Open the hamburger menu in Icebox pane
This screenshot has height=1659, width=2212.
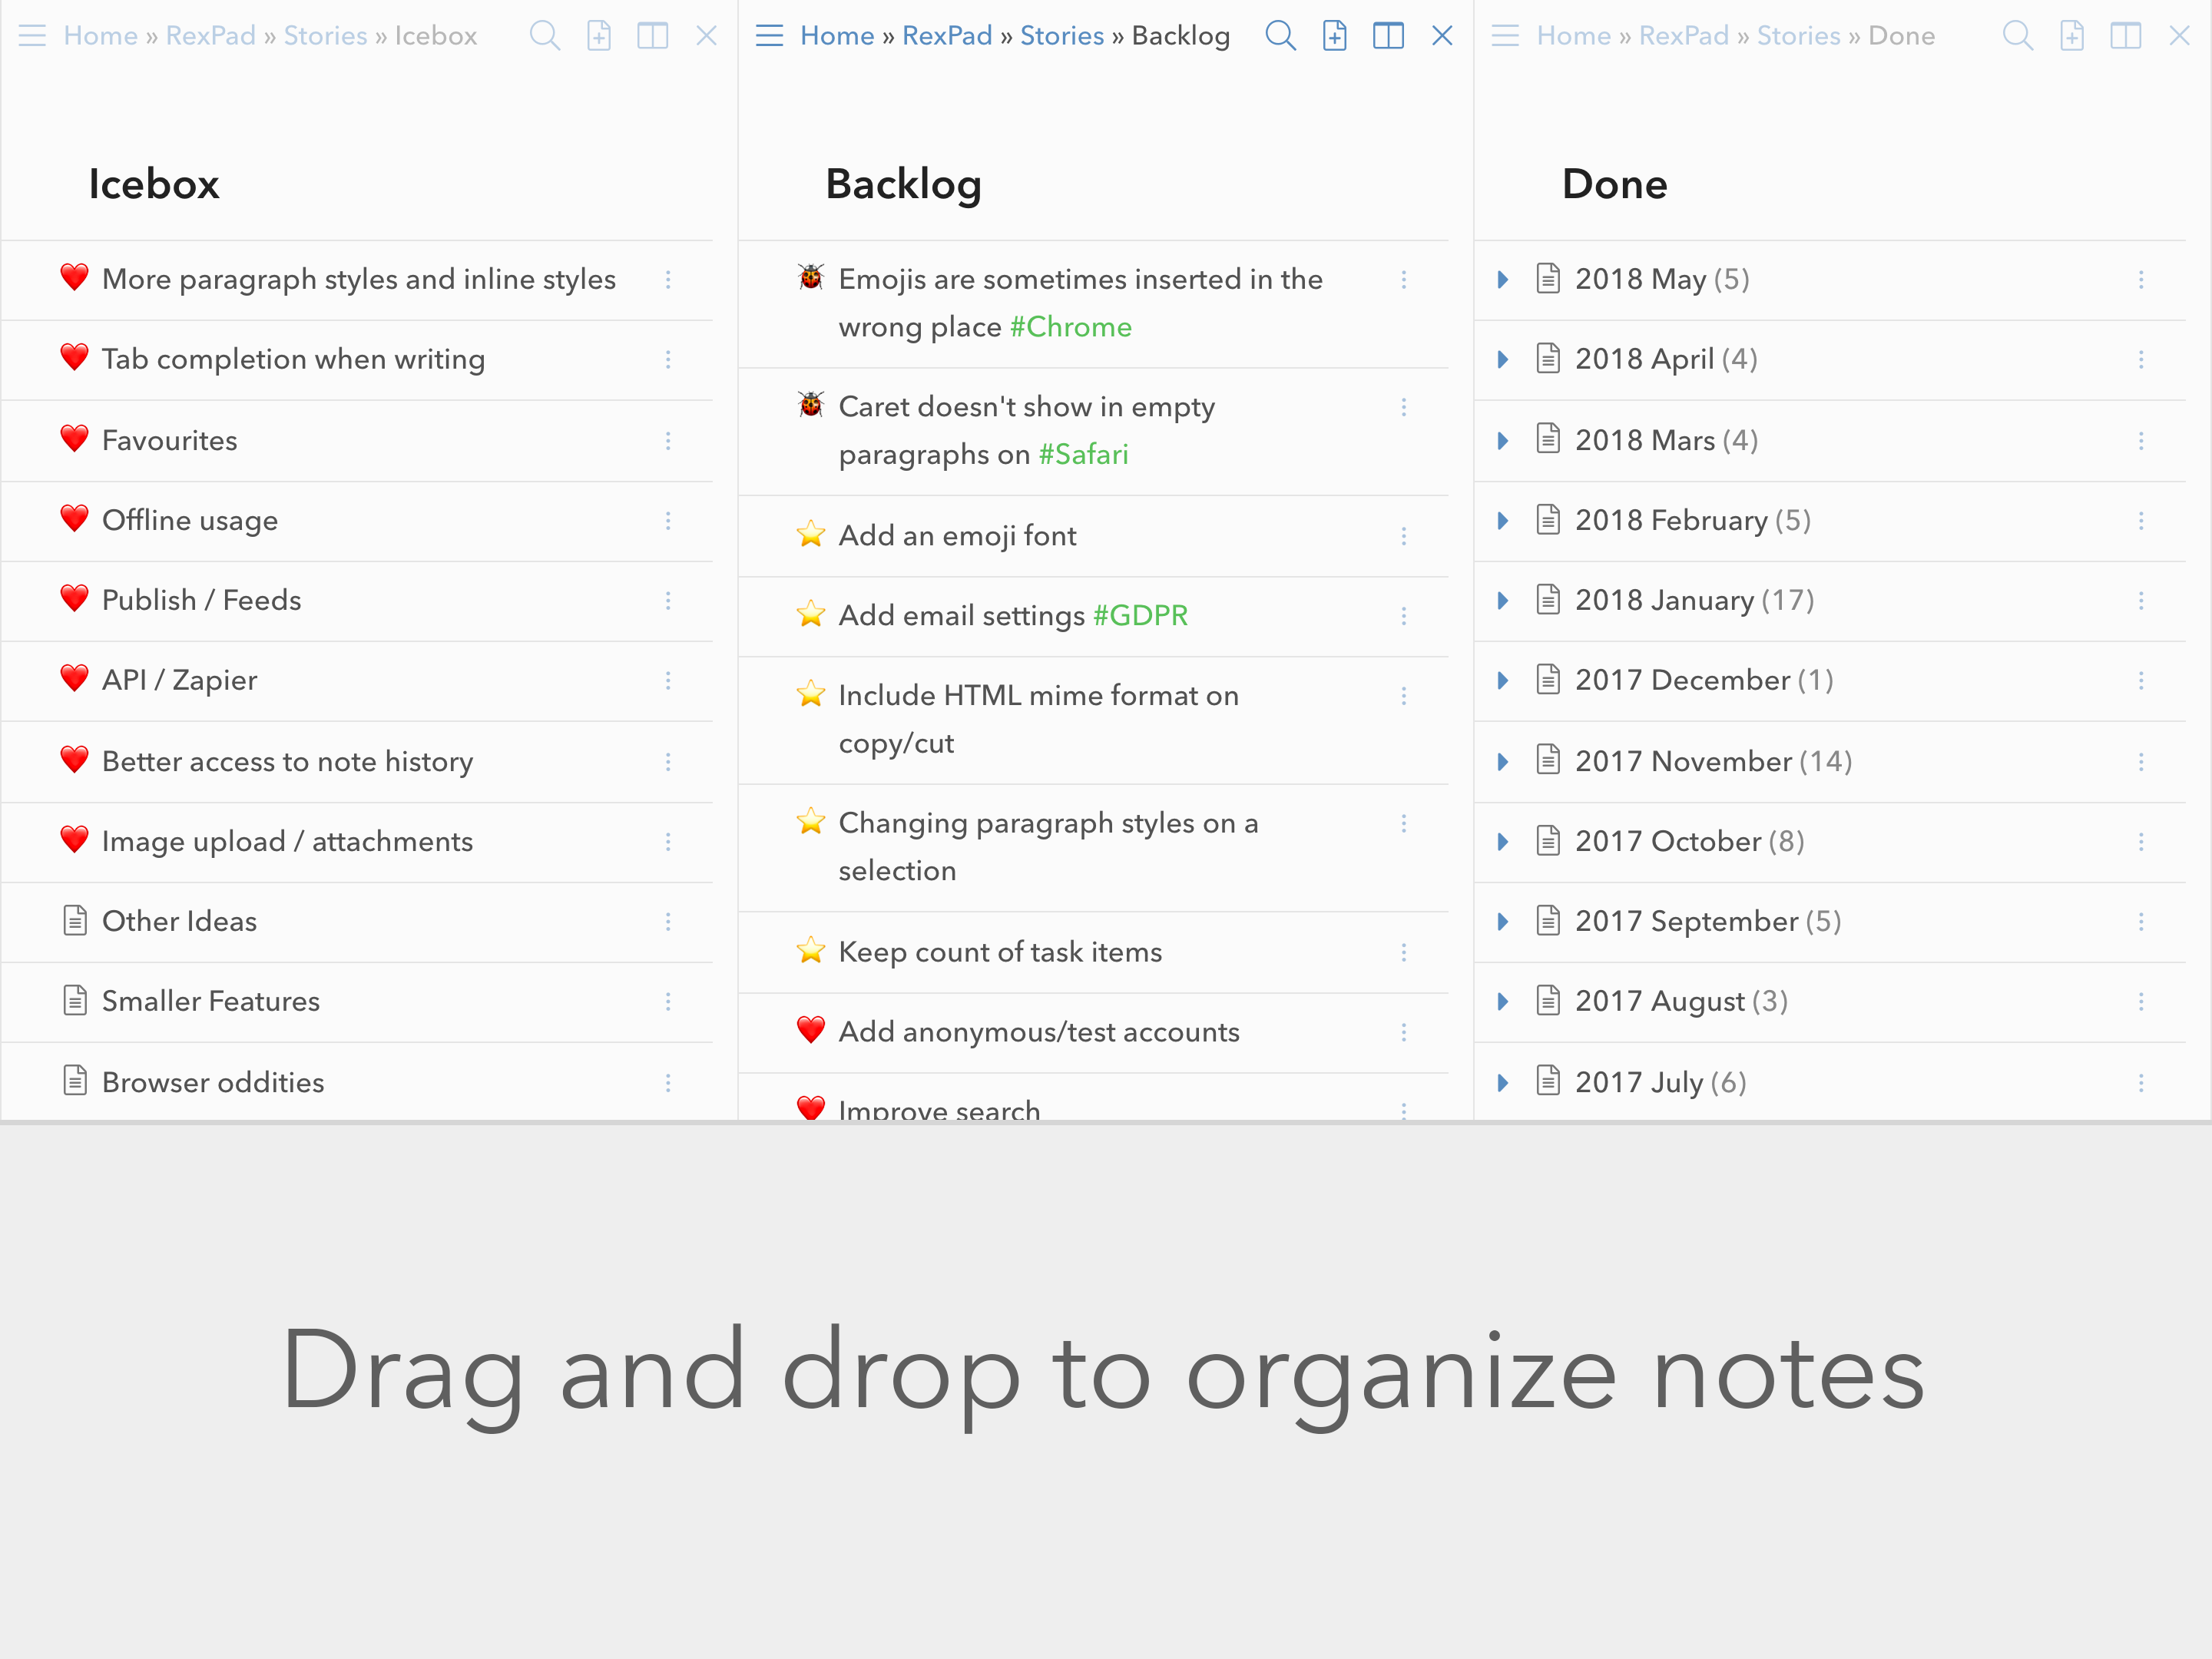pos(32,36)
